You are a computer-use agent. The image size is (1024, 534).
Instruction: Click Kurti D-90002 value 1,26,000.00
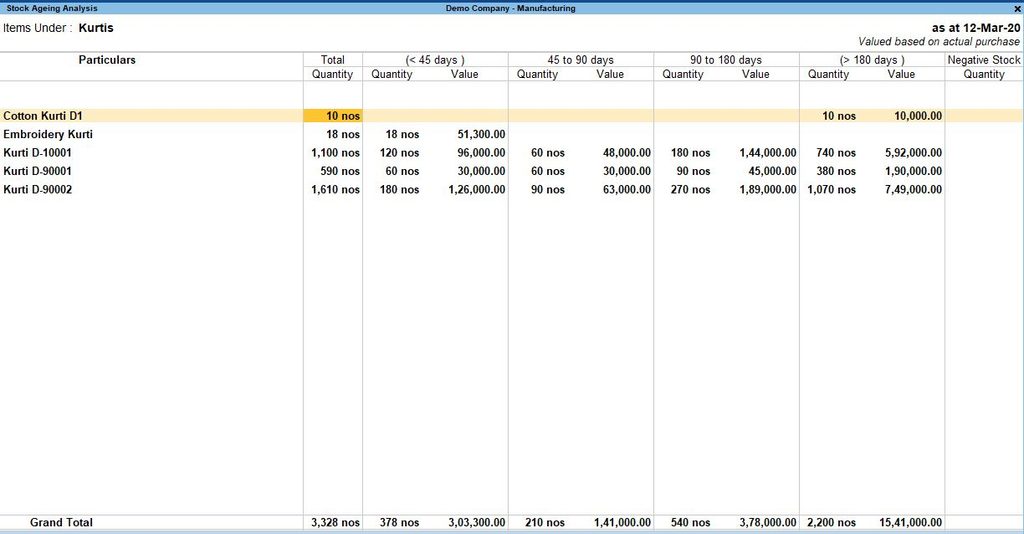click(477, 189)
